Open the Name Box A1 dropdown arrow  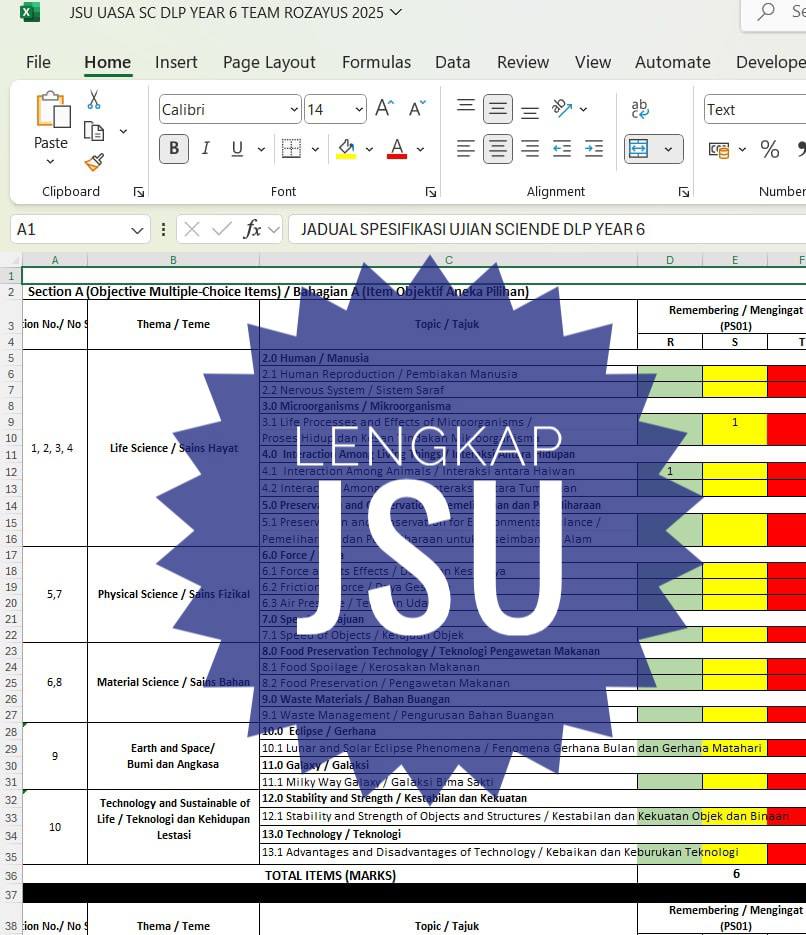tap(137, 230)
